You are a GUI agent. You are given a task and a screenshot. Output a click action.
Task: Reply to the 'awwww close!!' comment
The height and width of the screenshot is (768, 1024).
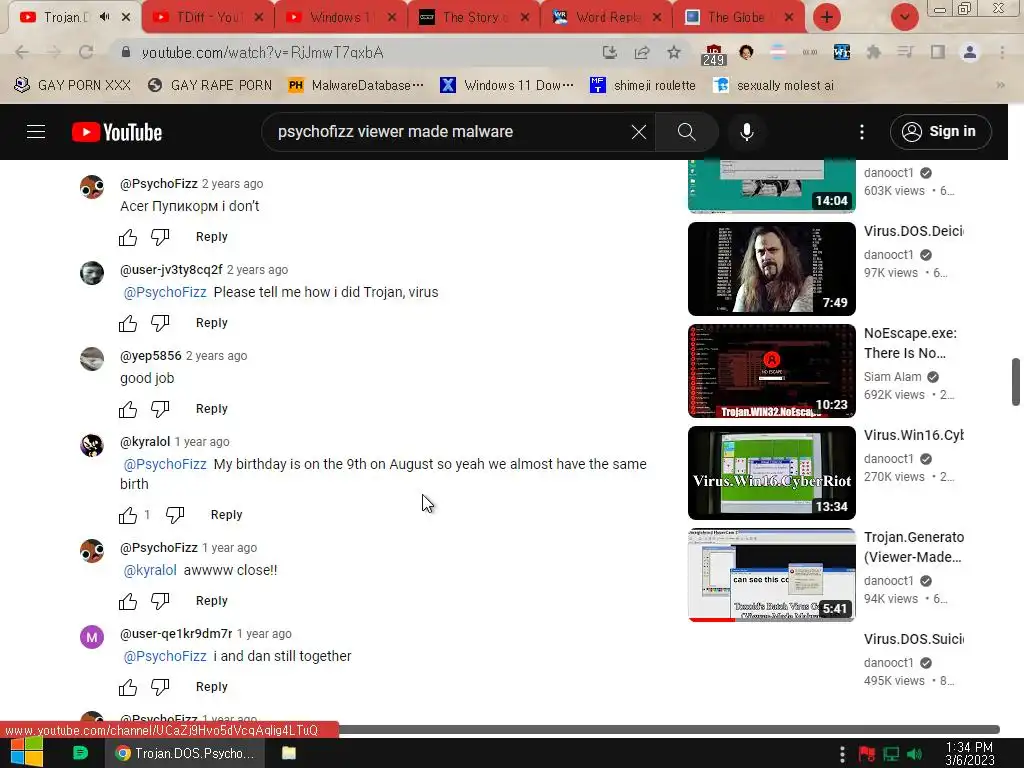pos(212,601)
